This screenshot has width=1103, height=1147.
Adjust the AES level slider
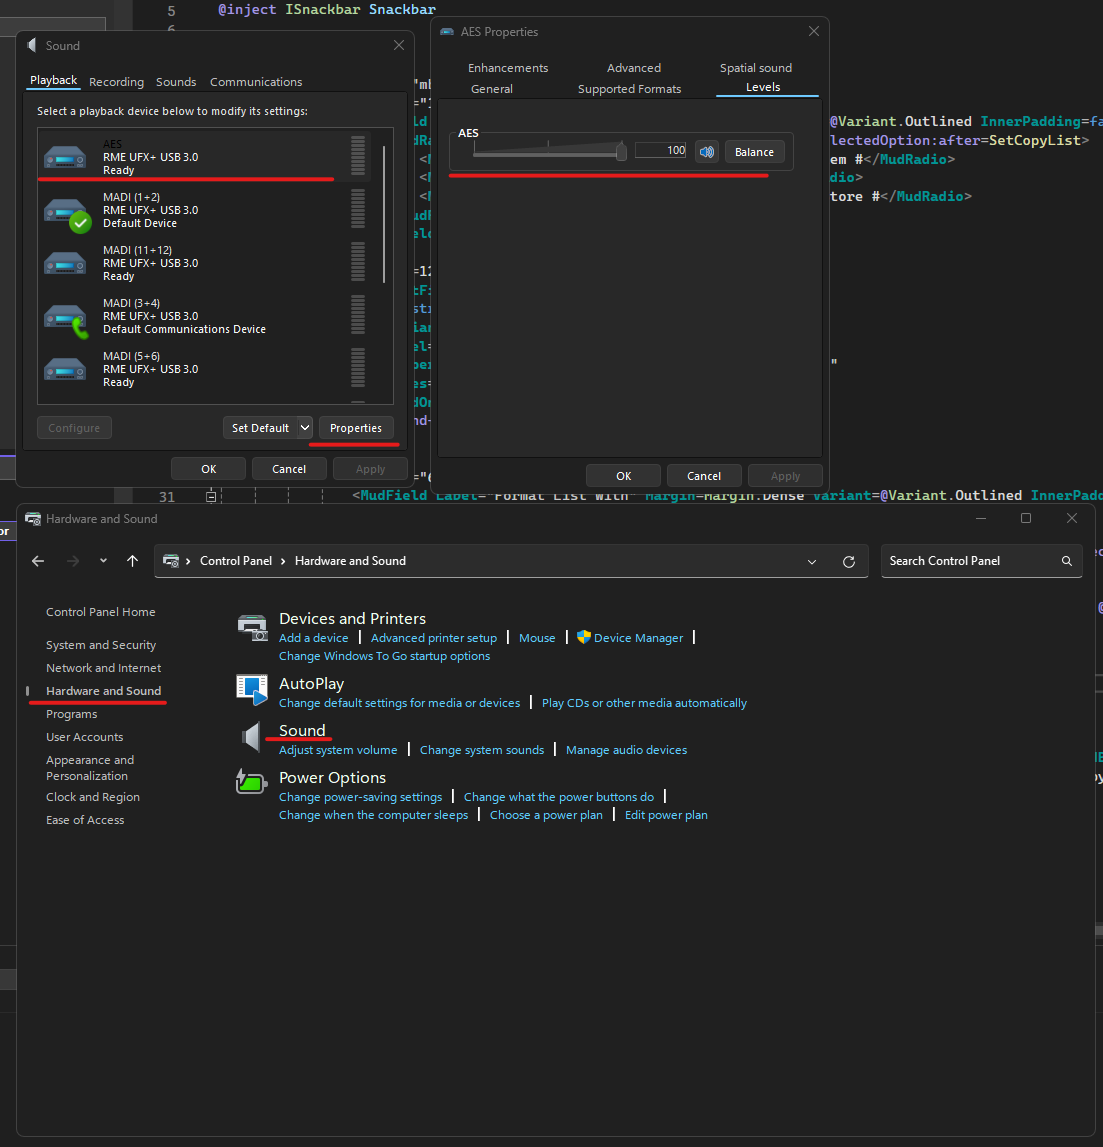tap(621, 152)
